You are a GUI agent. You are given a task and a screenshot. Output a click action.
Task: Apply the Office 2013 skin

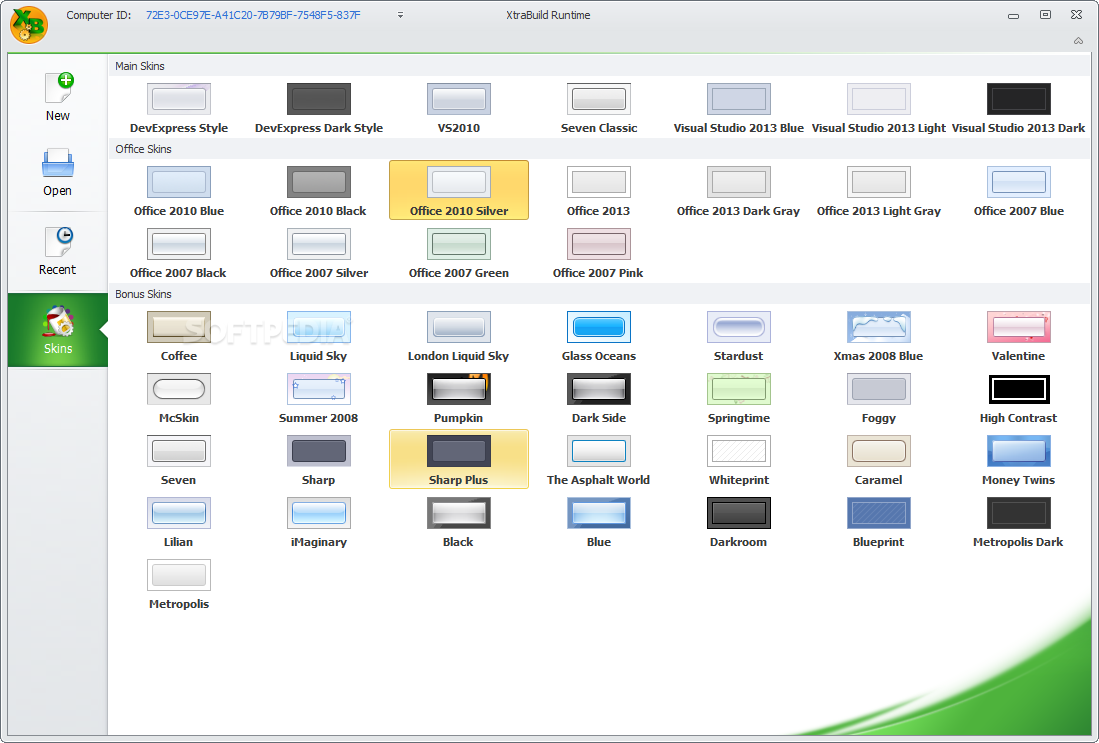pyautogui.click(x=599, y=191)
